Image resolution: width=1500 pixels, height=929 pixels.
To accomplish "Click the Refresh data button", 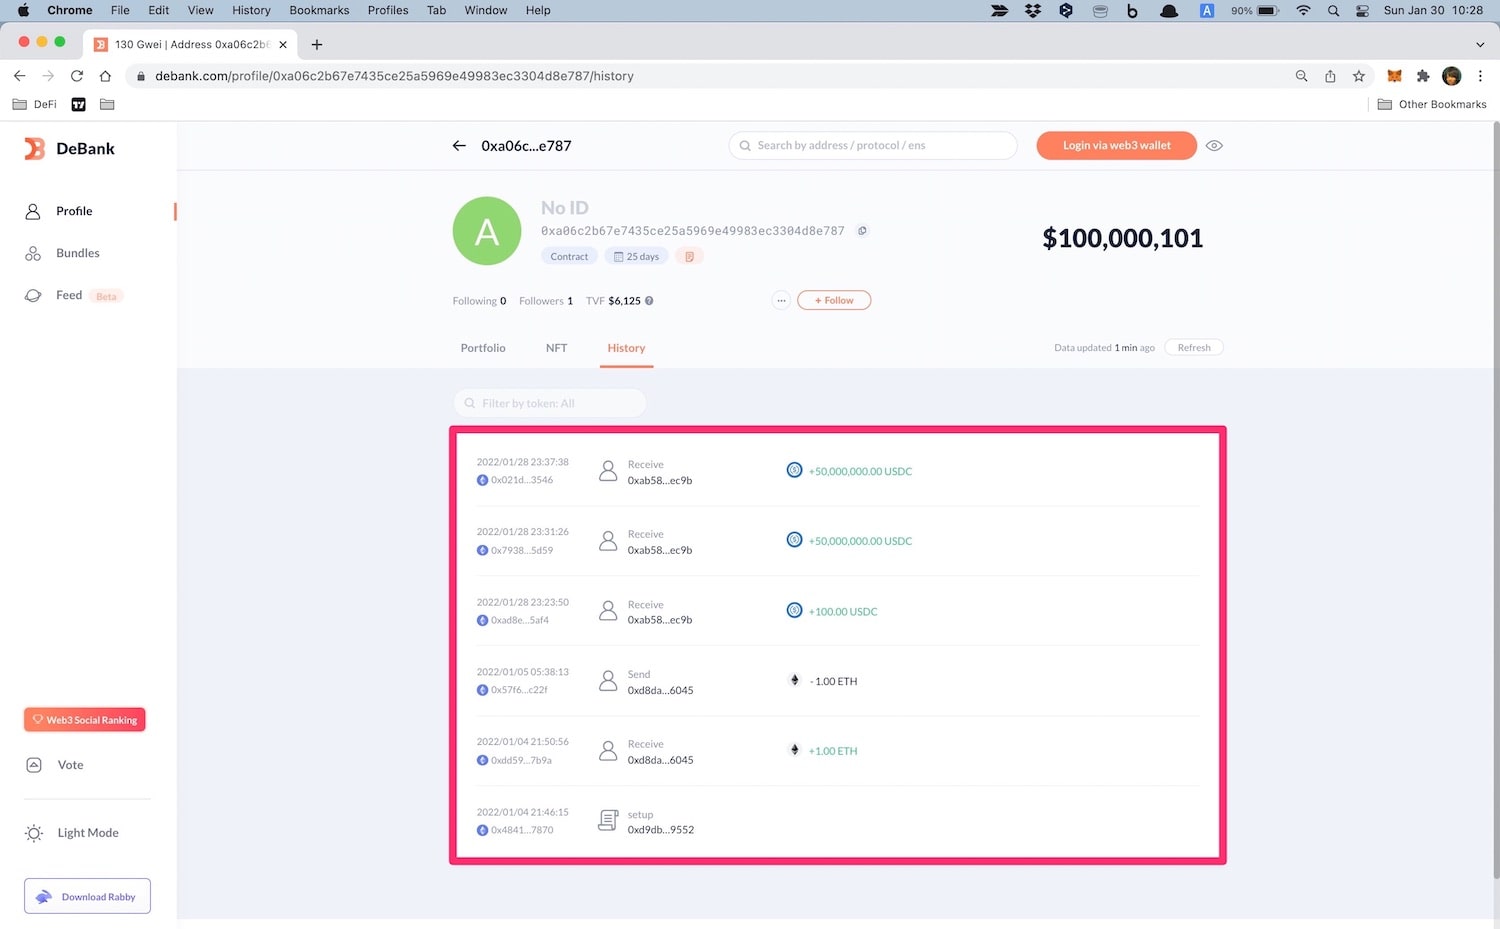I will 1194,348.
